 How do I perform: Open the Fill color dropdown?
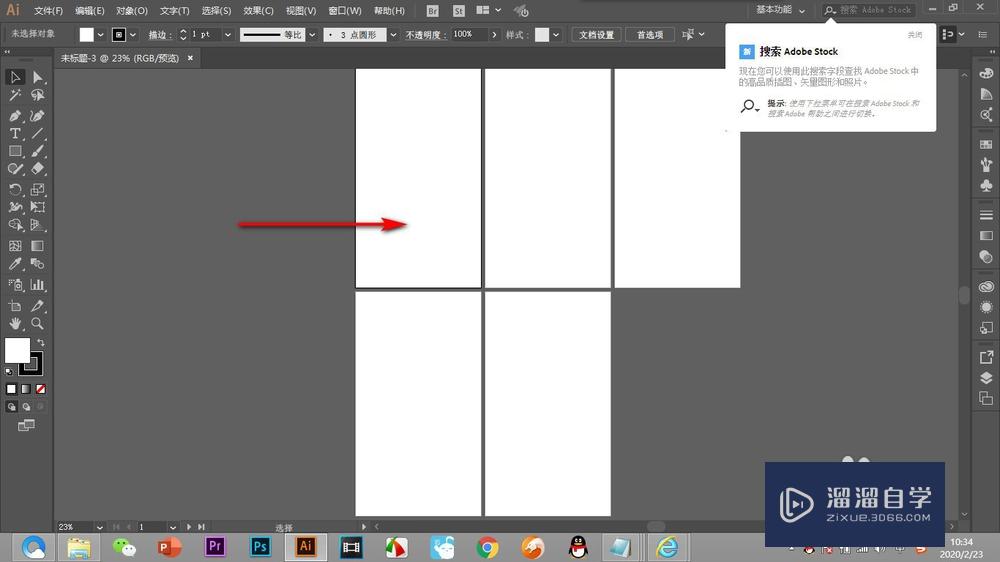[101, 35]
